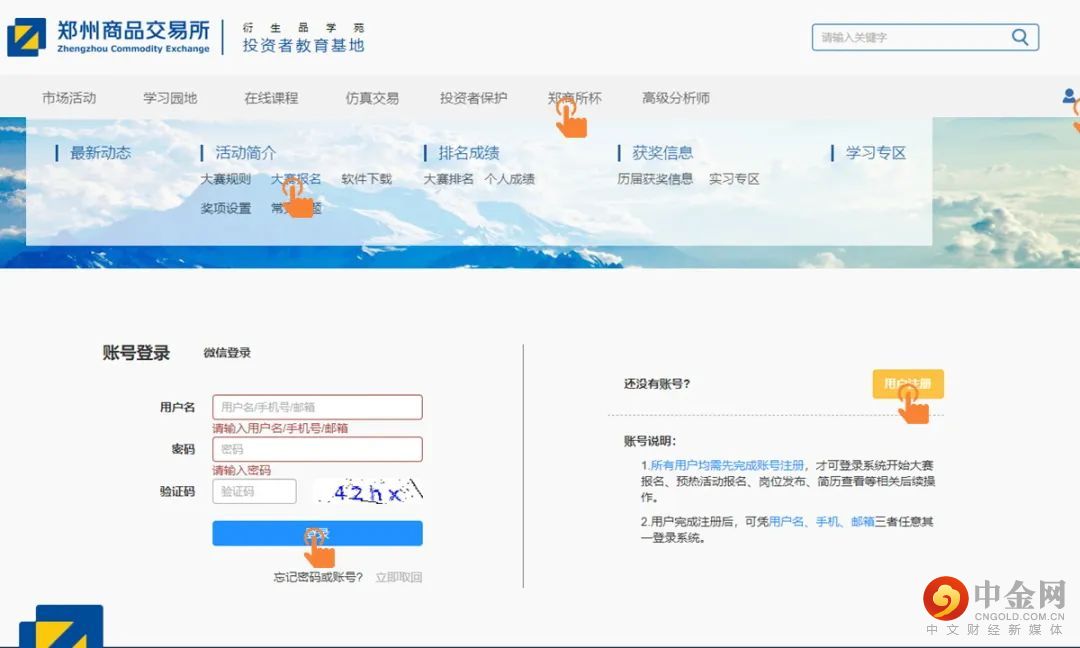The height and width of the screenshot is (648, 1080).
Task: Open the 在线课程 menu
Action: (271, 98)
